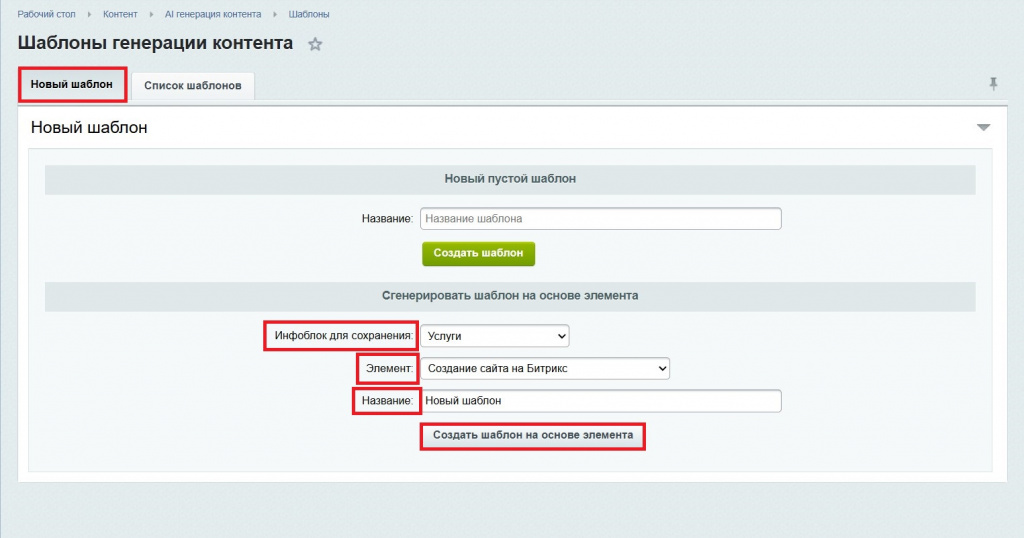Viewport: 1024px width, 538px height.
Task: Focus the empty Название шаблона input field
Action: (x=600, y=218)
